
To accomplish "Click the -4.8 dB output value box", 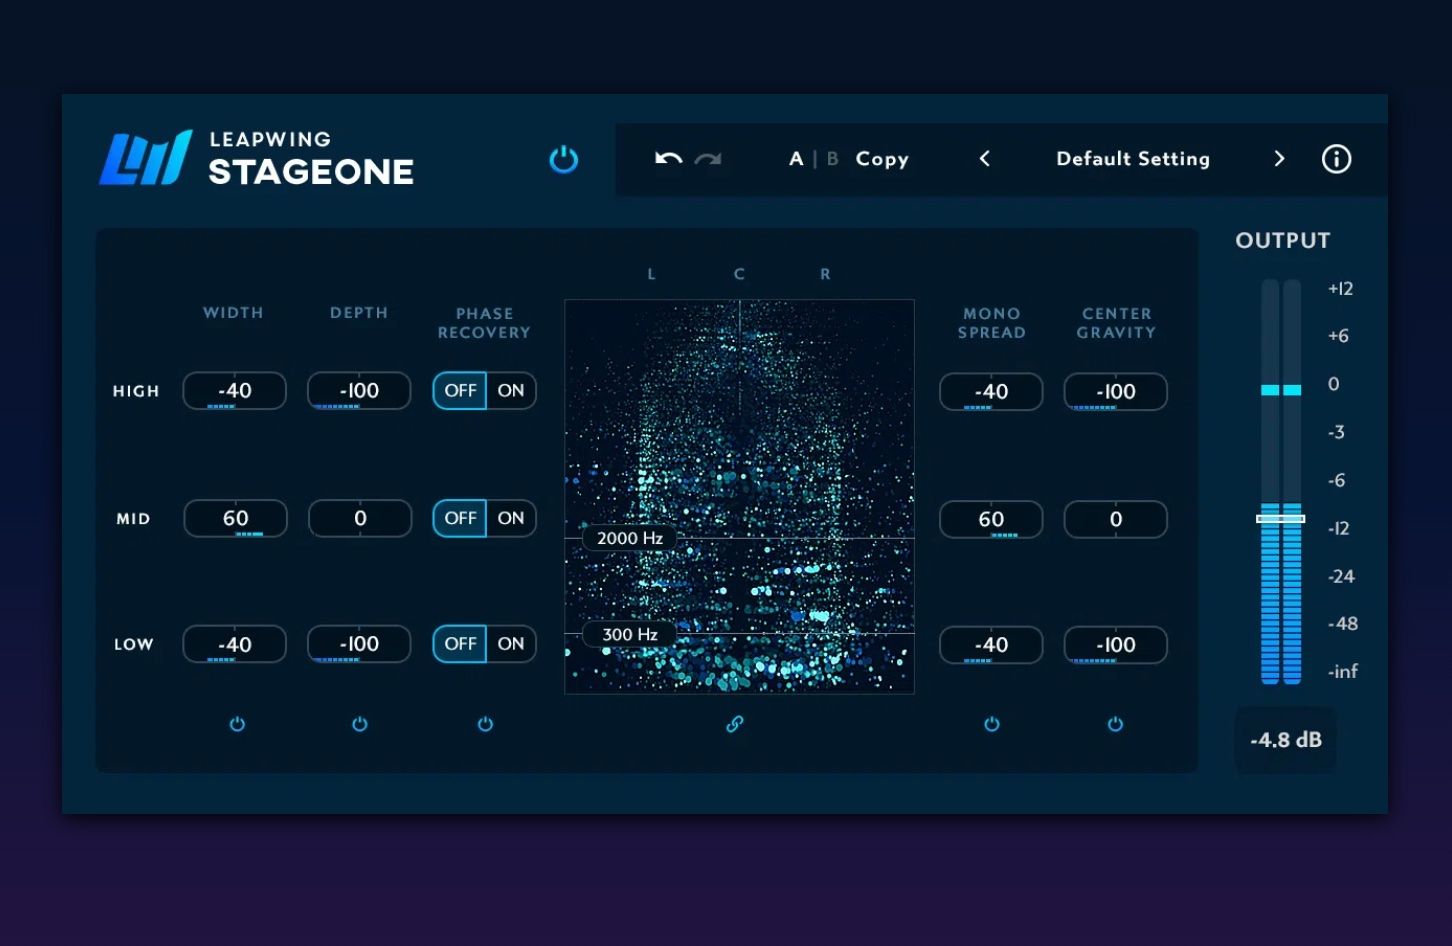I will [x=1286, y=740].
